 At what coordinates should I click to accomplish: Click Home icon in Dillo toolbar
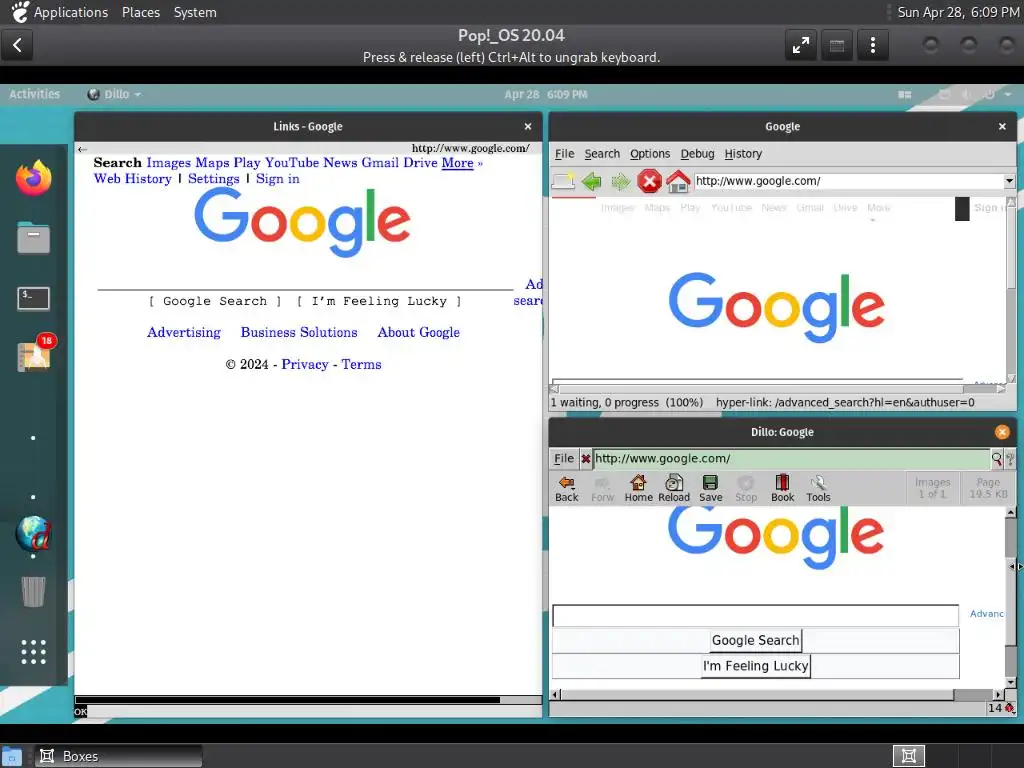pyautogui.click(x=638, y=488)
